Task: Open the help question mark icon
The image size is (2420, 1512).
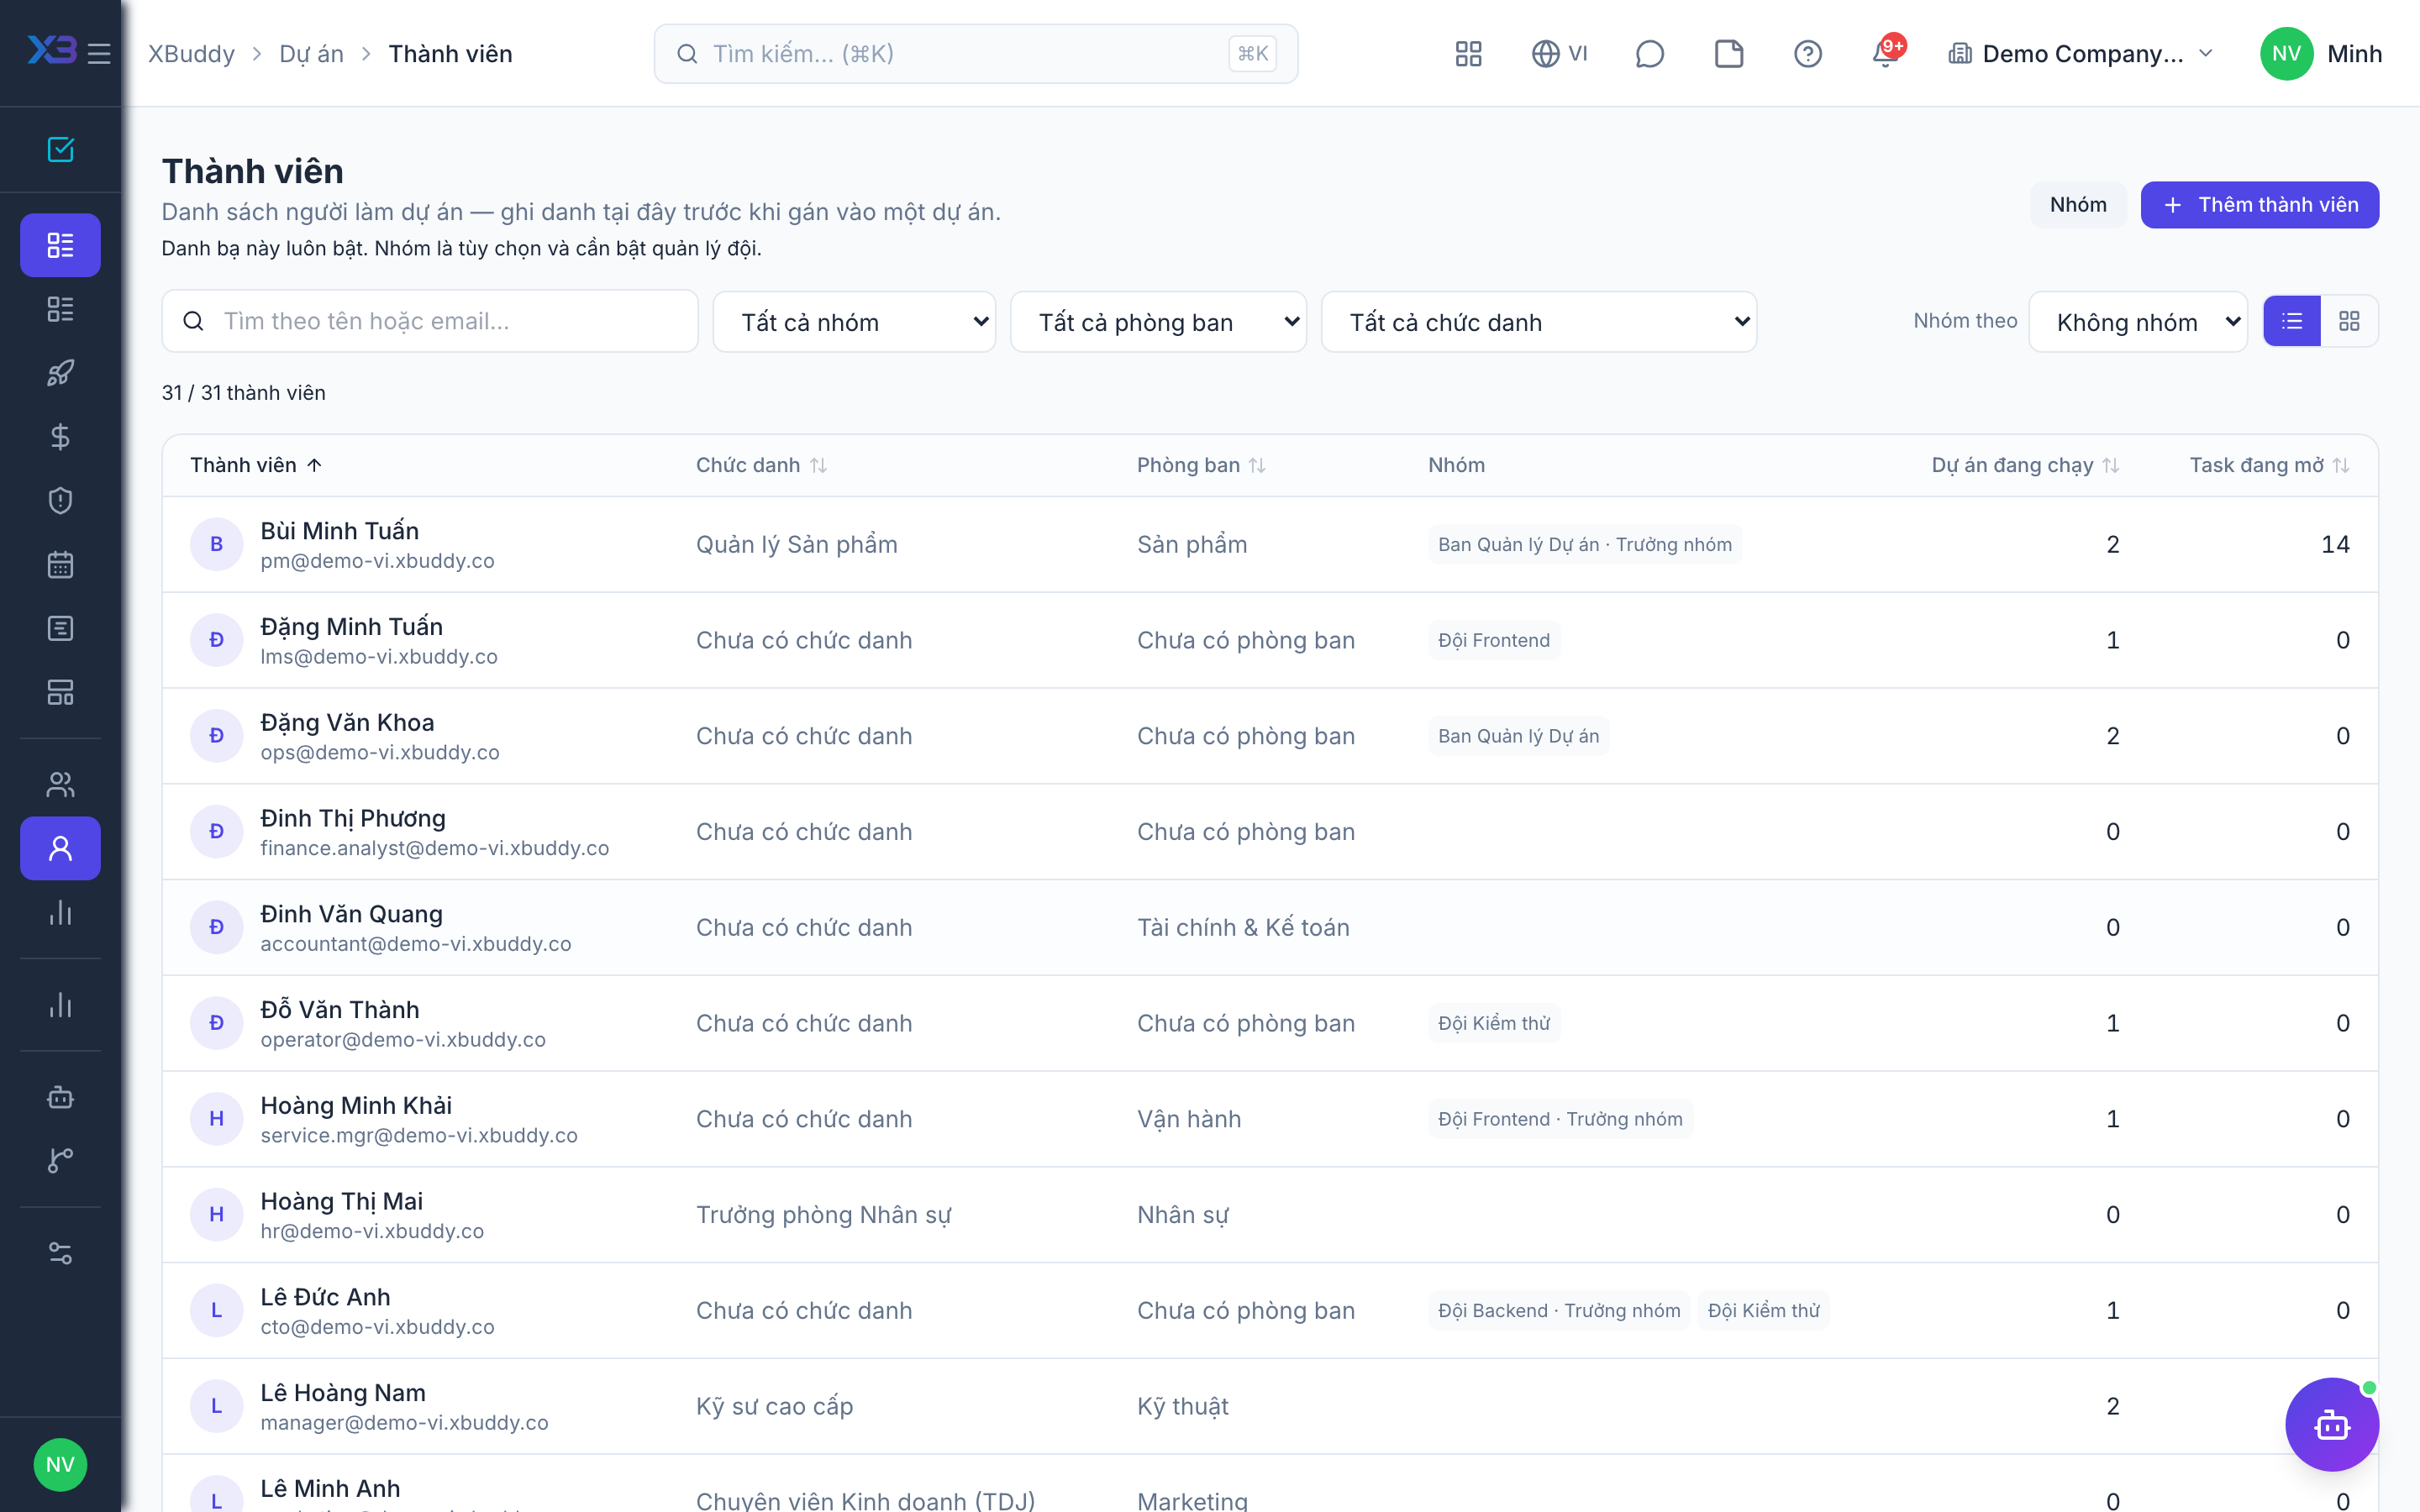Action: pos(1808,53)
